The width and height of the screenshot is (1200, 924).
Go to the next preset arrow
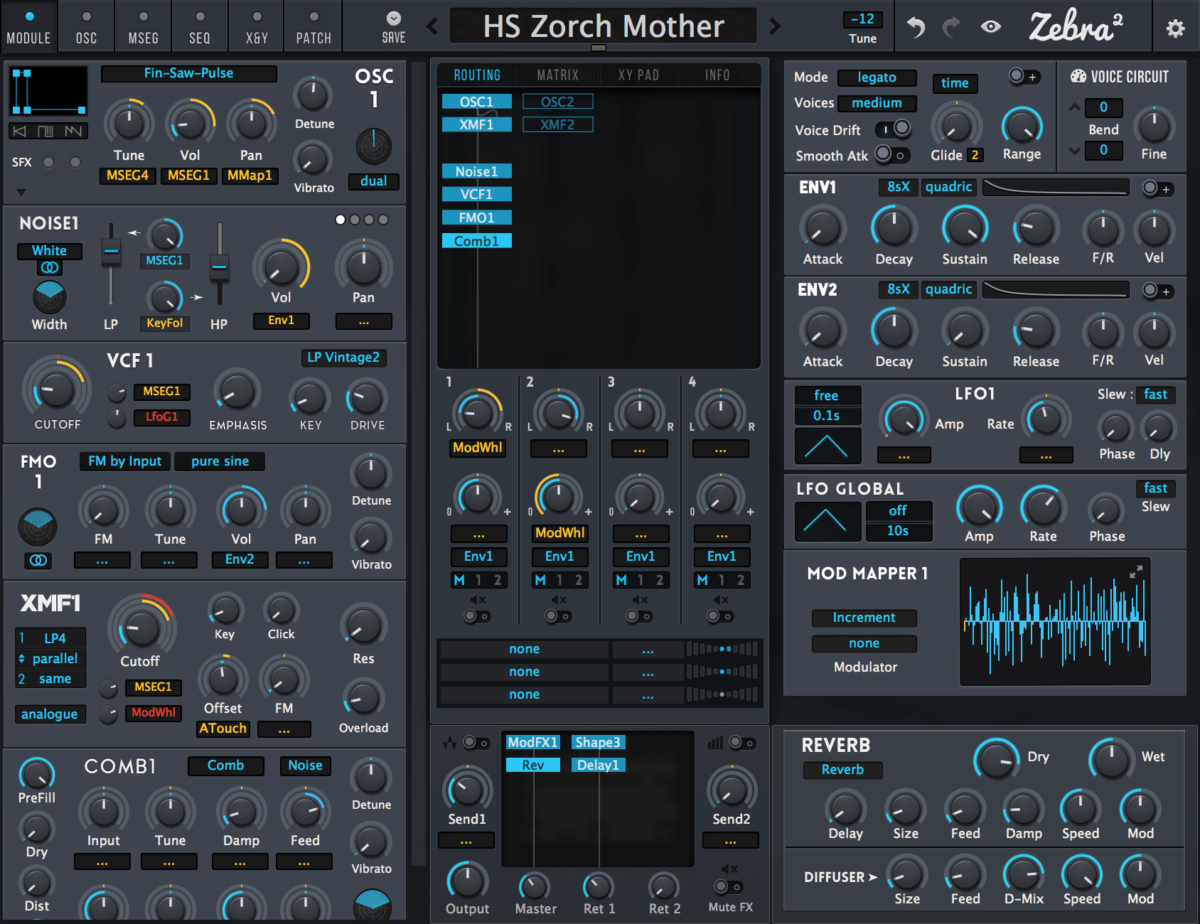click(774, 26)
